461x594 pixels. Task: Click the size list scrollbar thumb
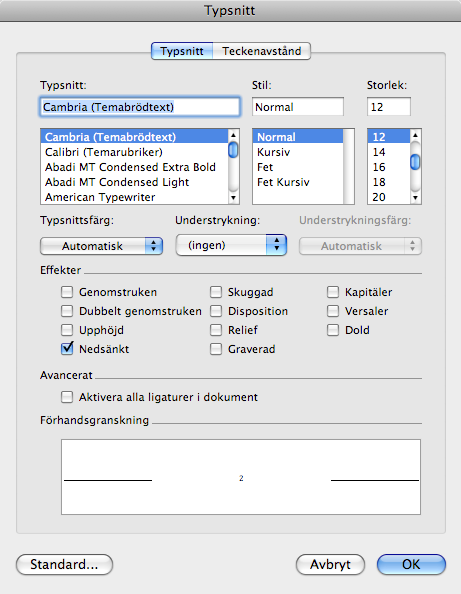point(416,162)
